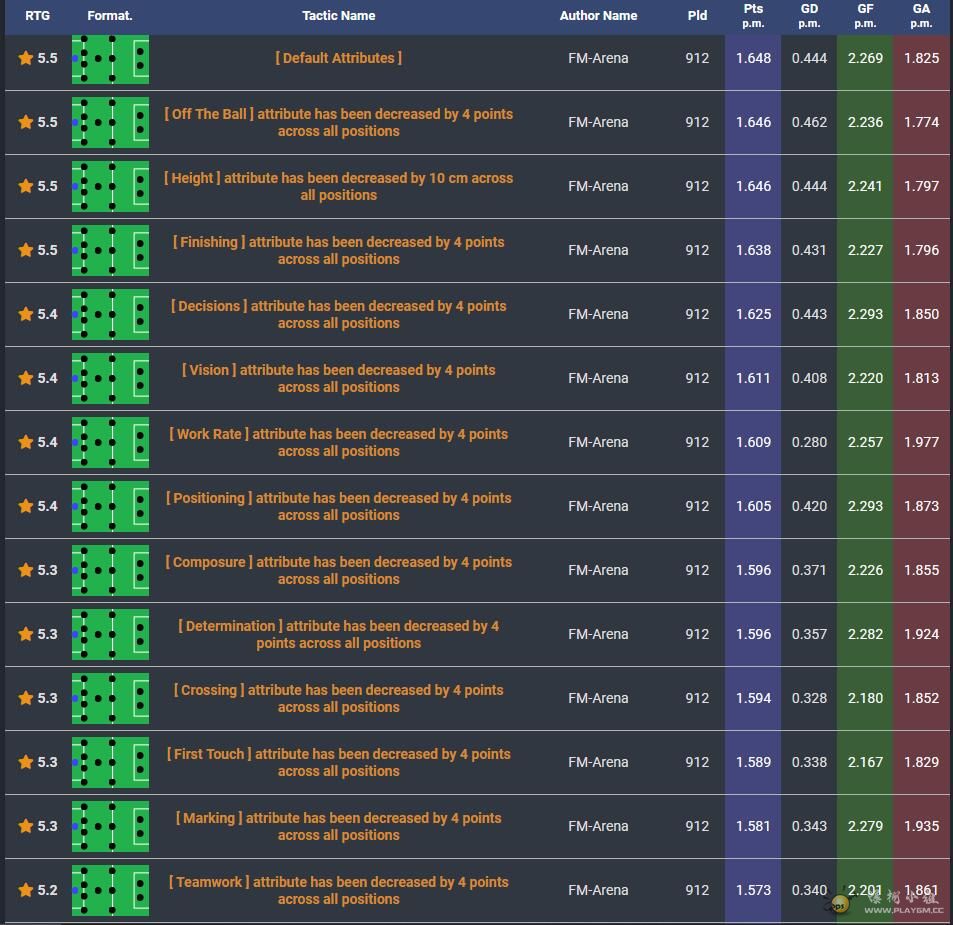Open the Positioning attribute decreased tactic
Viewport: 953px width, 925px height.
339,506
